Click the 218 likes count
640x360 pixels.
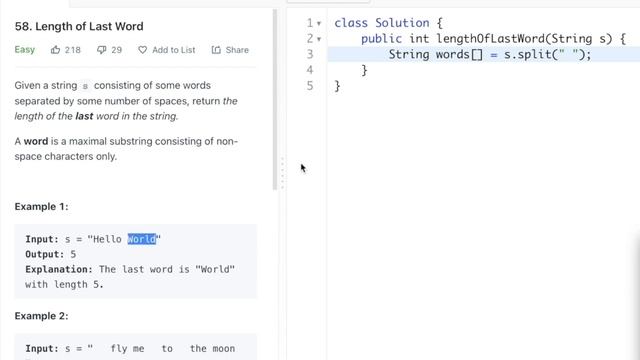(73, 50)
